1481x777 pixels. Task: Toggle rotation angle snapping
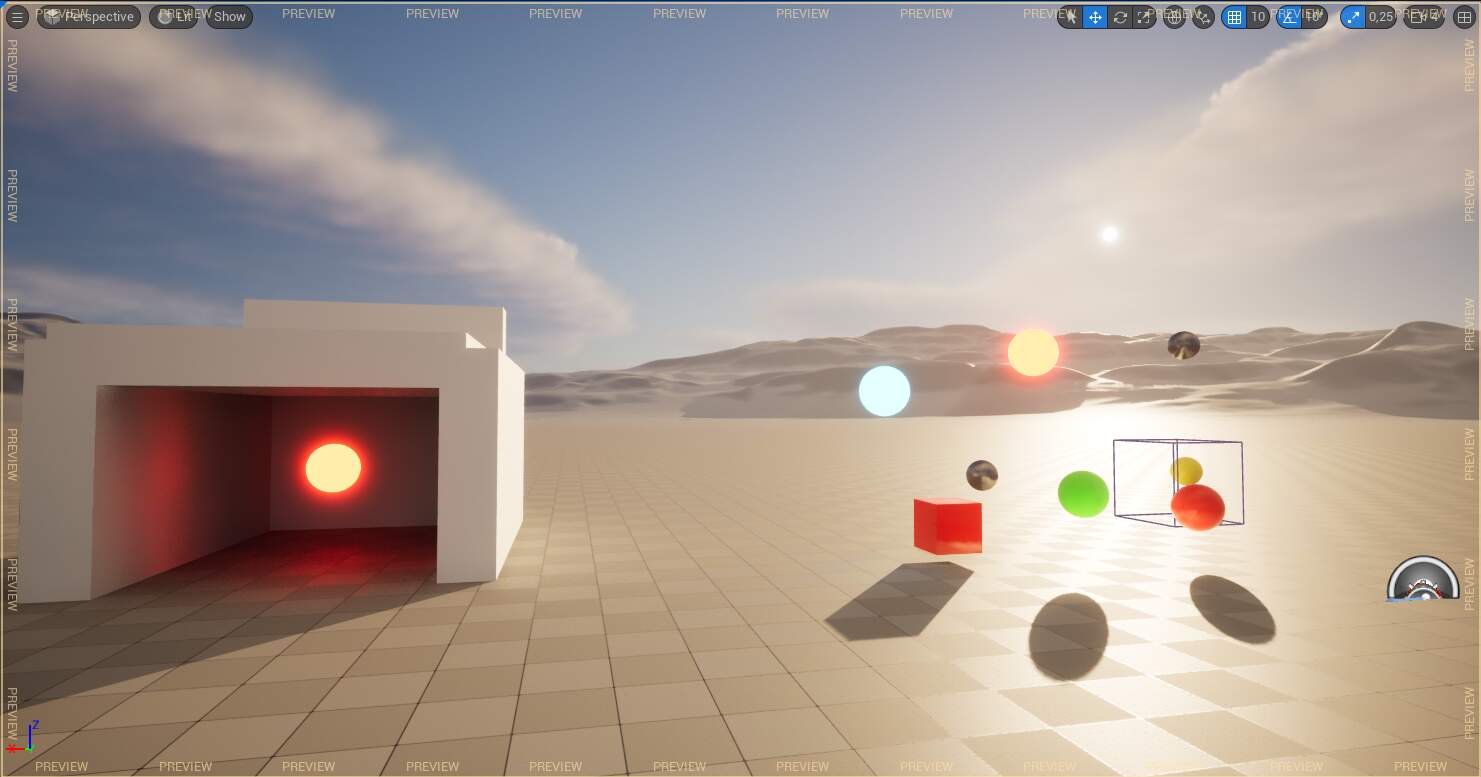click(1289, 17)
